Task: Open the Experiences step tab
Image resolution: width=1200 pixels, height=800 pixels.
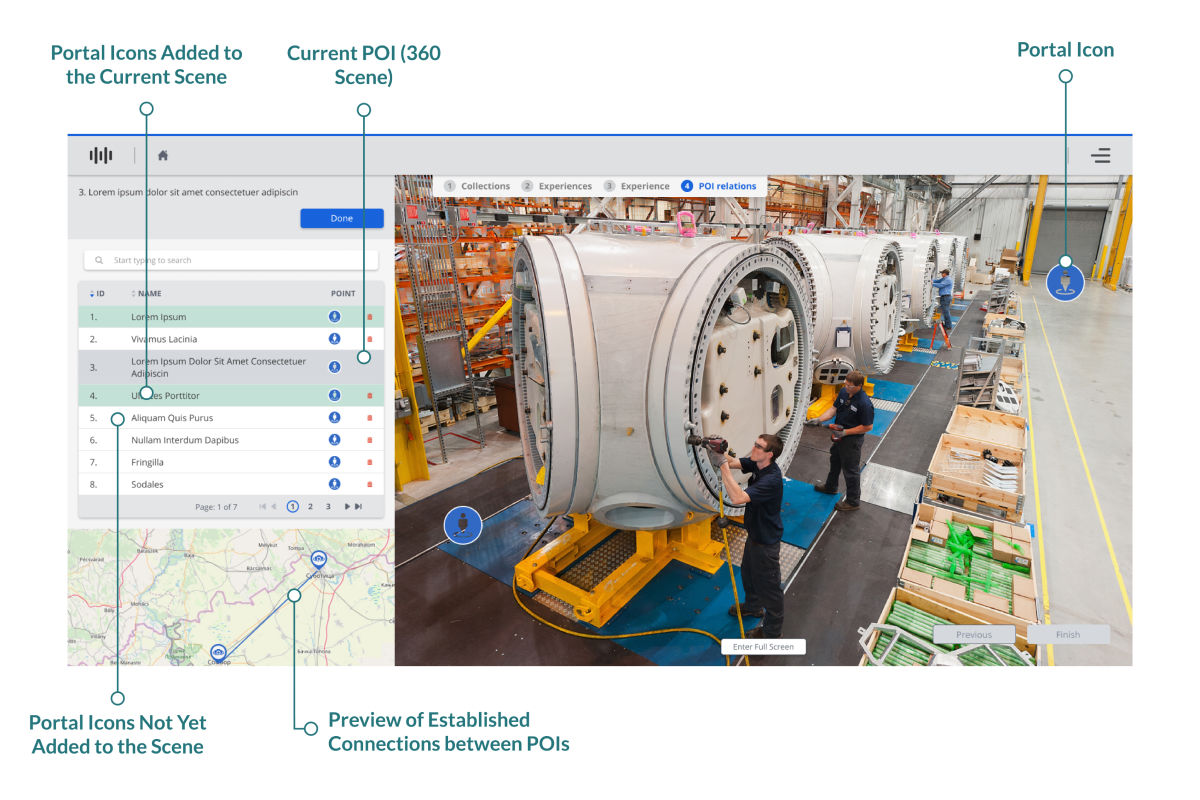Action: 557,186
